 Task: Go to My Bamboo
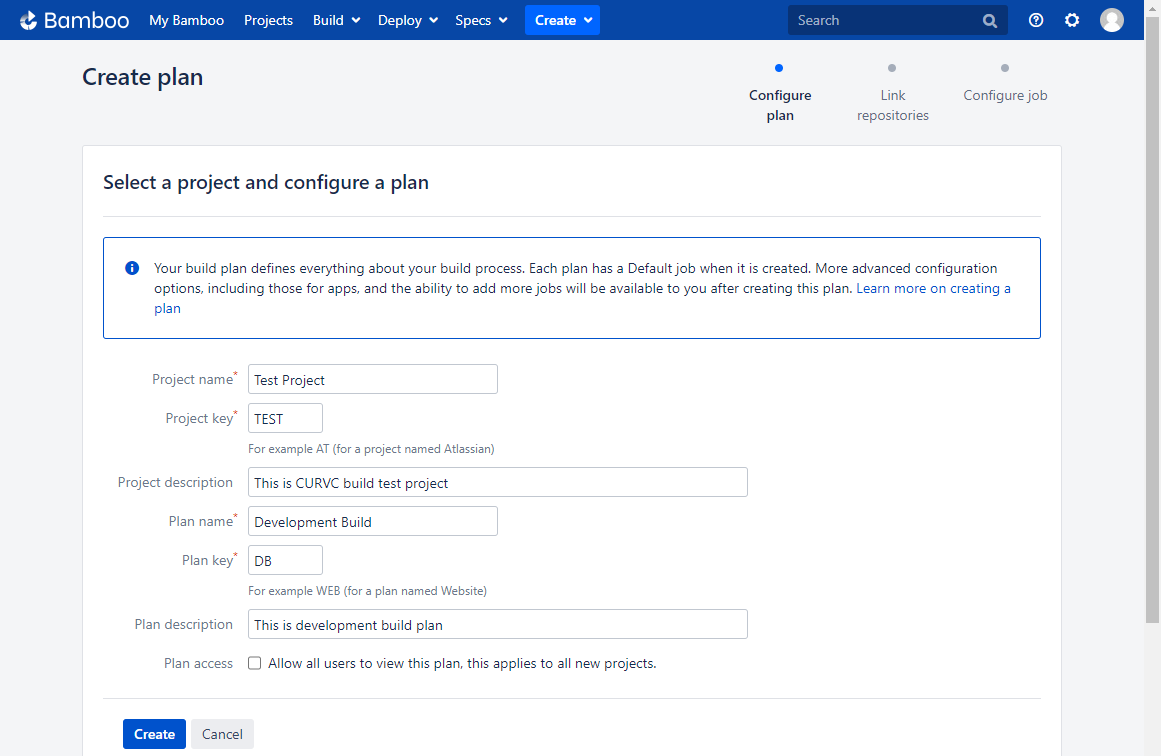(187, 20)
